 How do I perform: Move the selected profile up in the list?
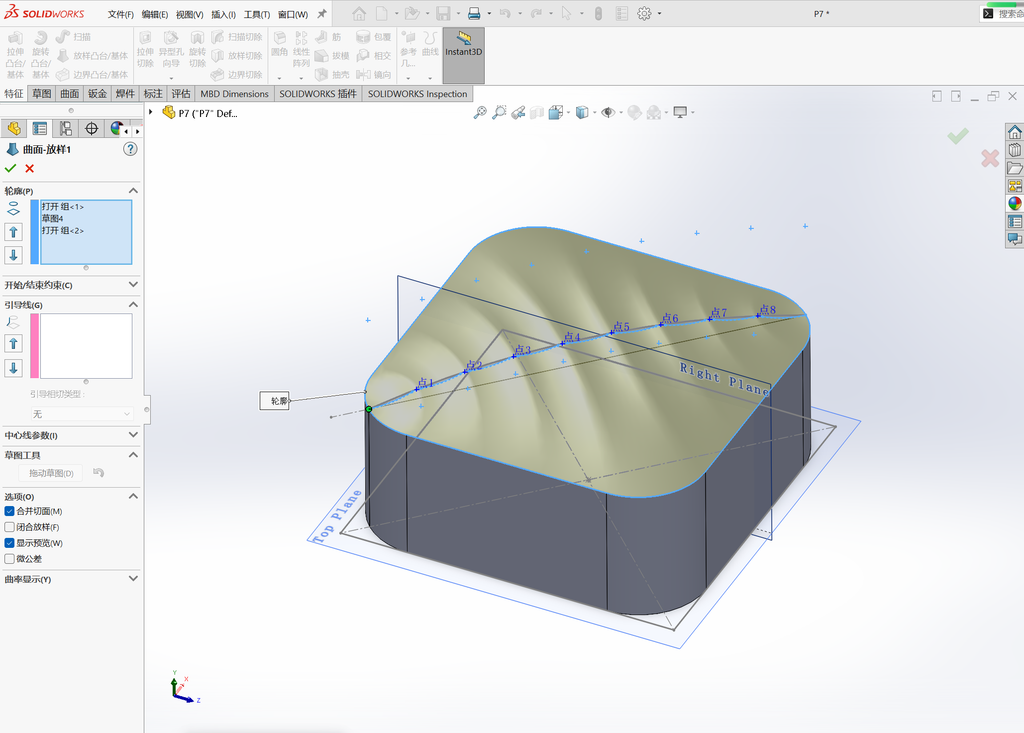click(14, 232)
